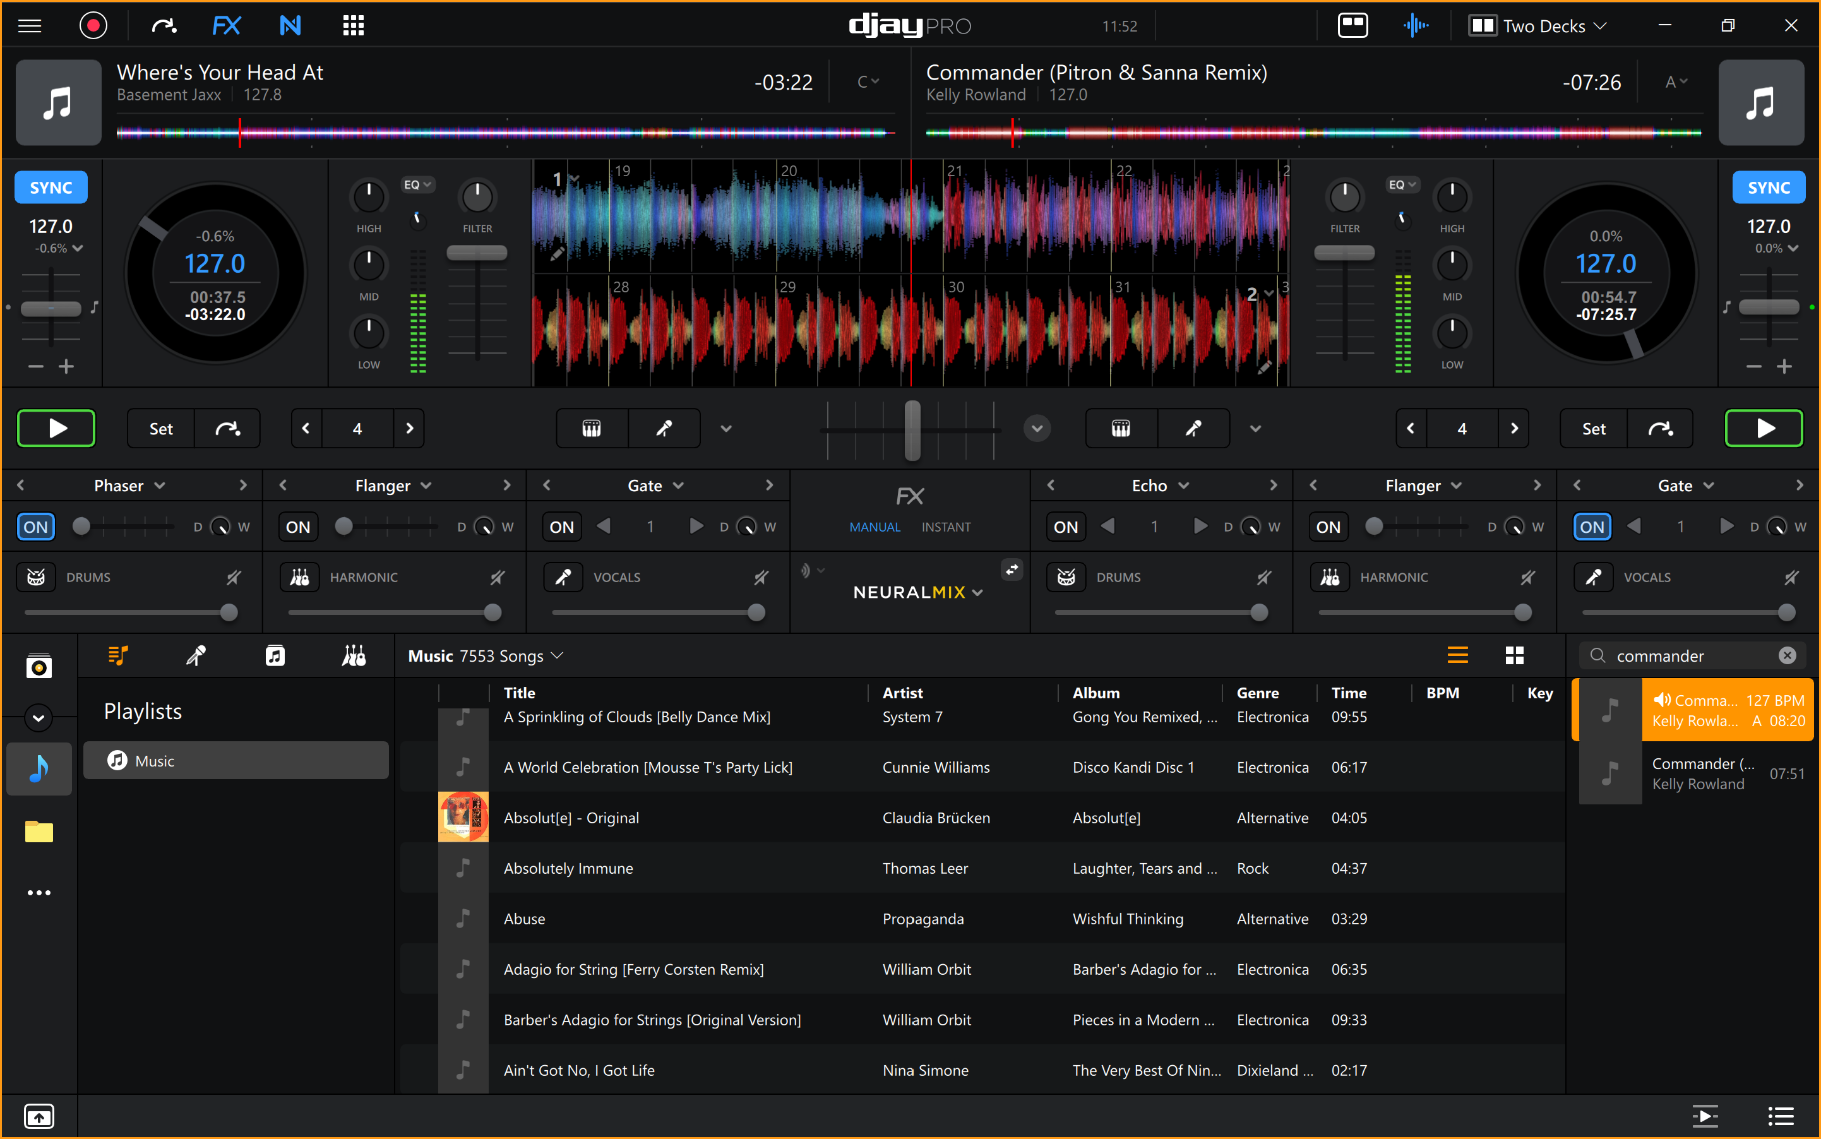Open the more options dots in sidebar
The image size is (1821, 1139).
tap(39, 893)
